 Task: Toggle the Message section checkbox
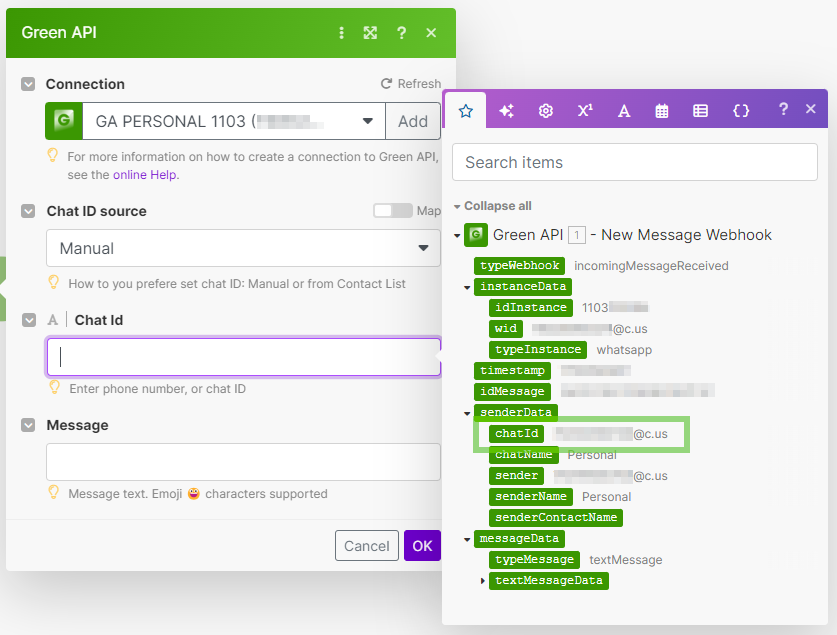pos(28,425)
